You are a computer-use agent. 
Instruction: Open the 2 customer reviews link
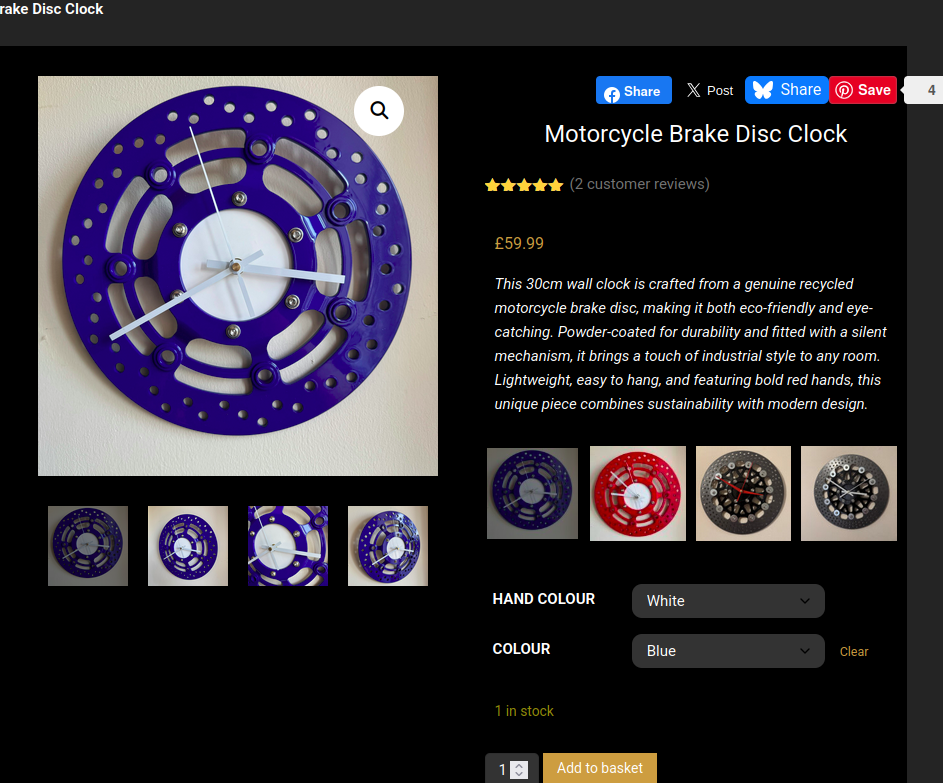click(639, 184)
